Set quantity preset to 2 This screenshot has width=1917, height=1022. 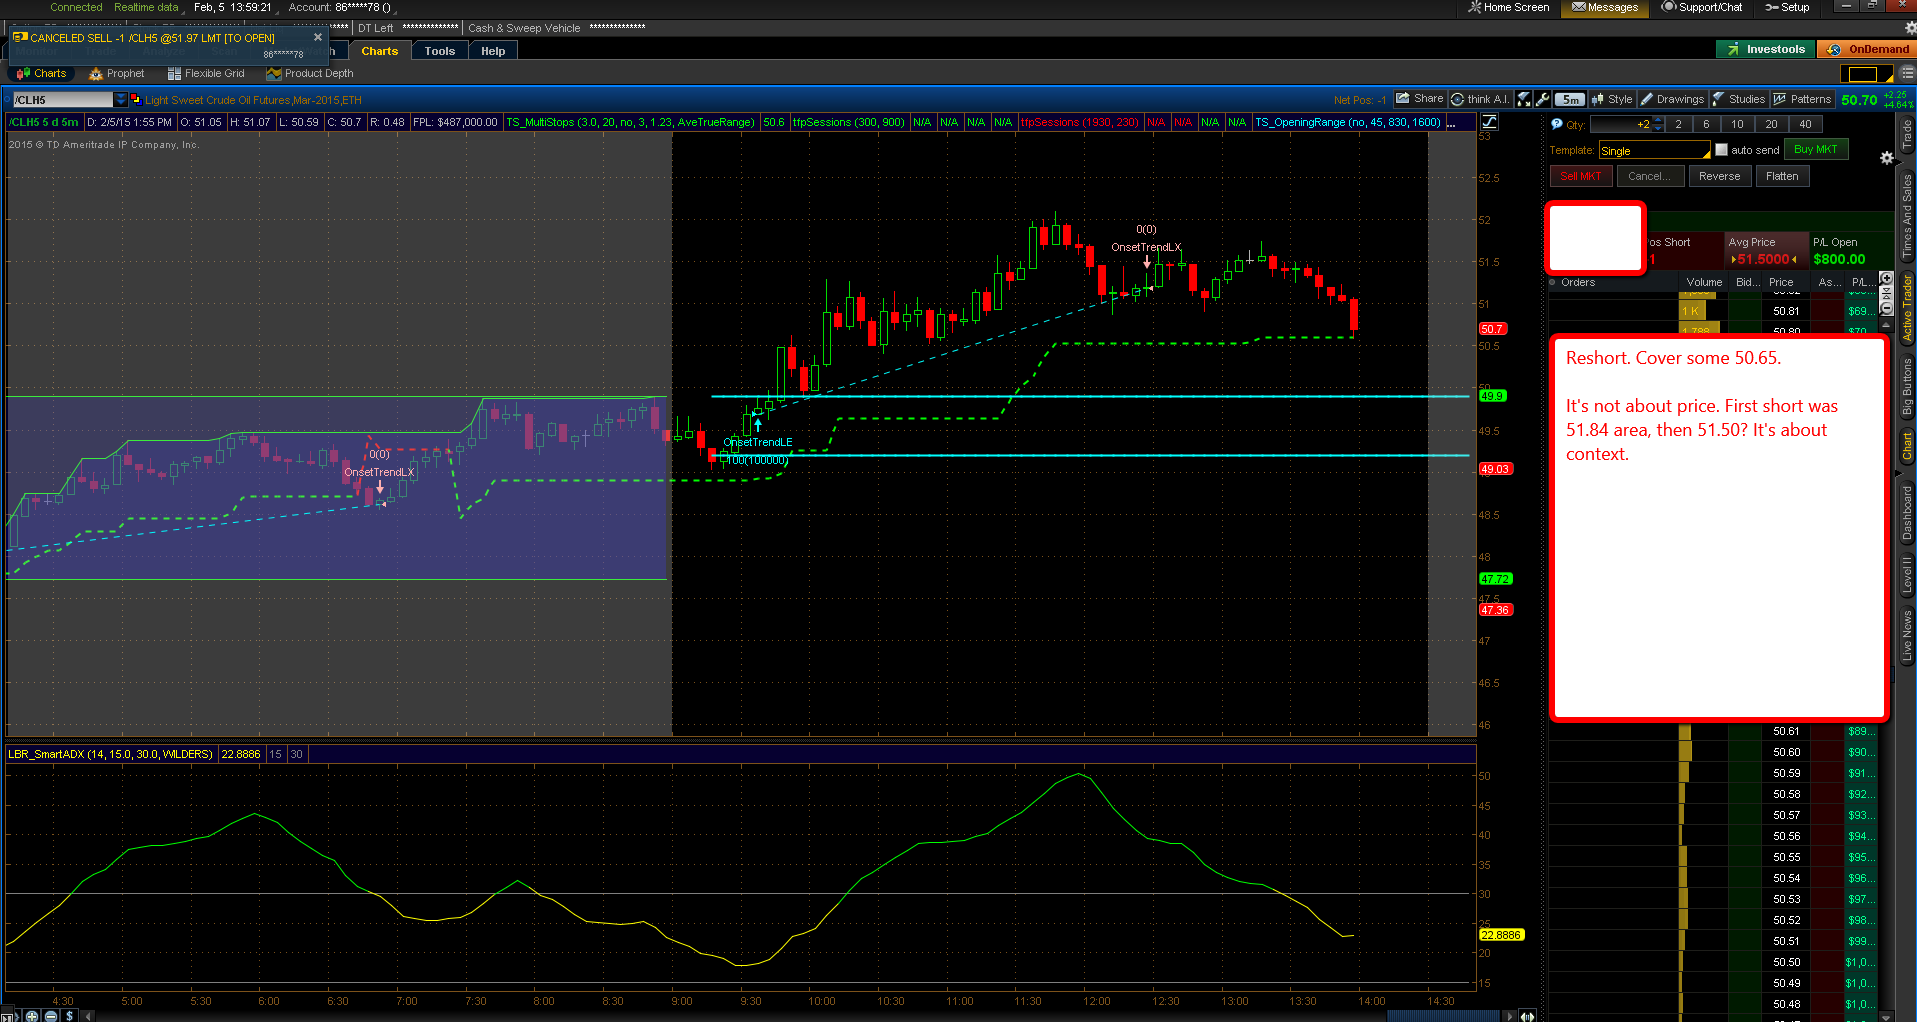[x=1679, y=124]
